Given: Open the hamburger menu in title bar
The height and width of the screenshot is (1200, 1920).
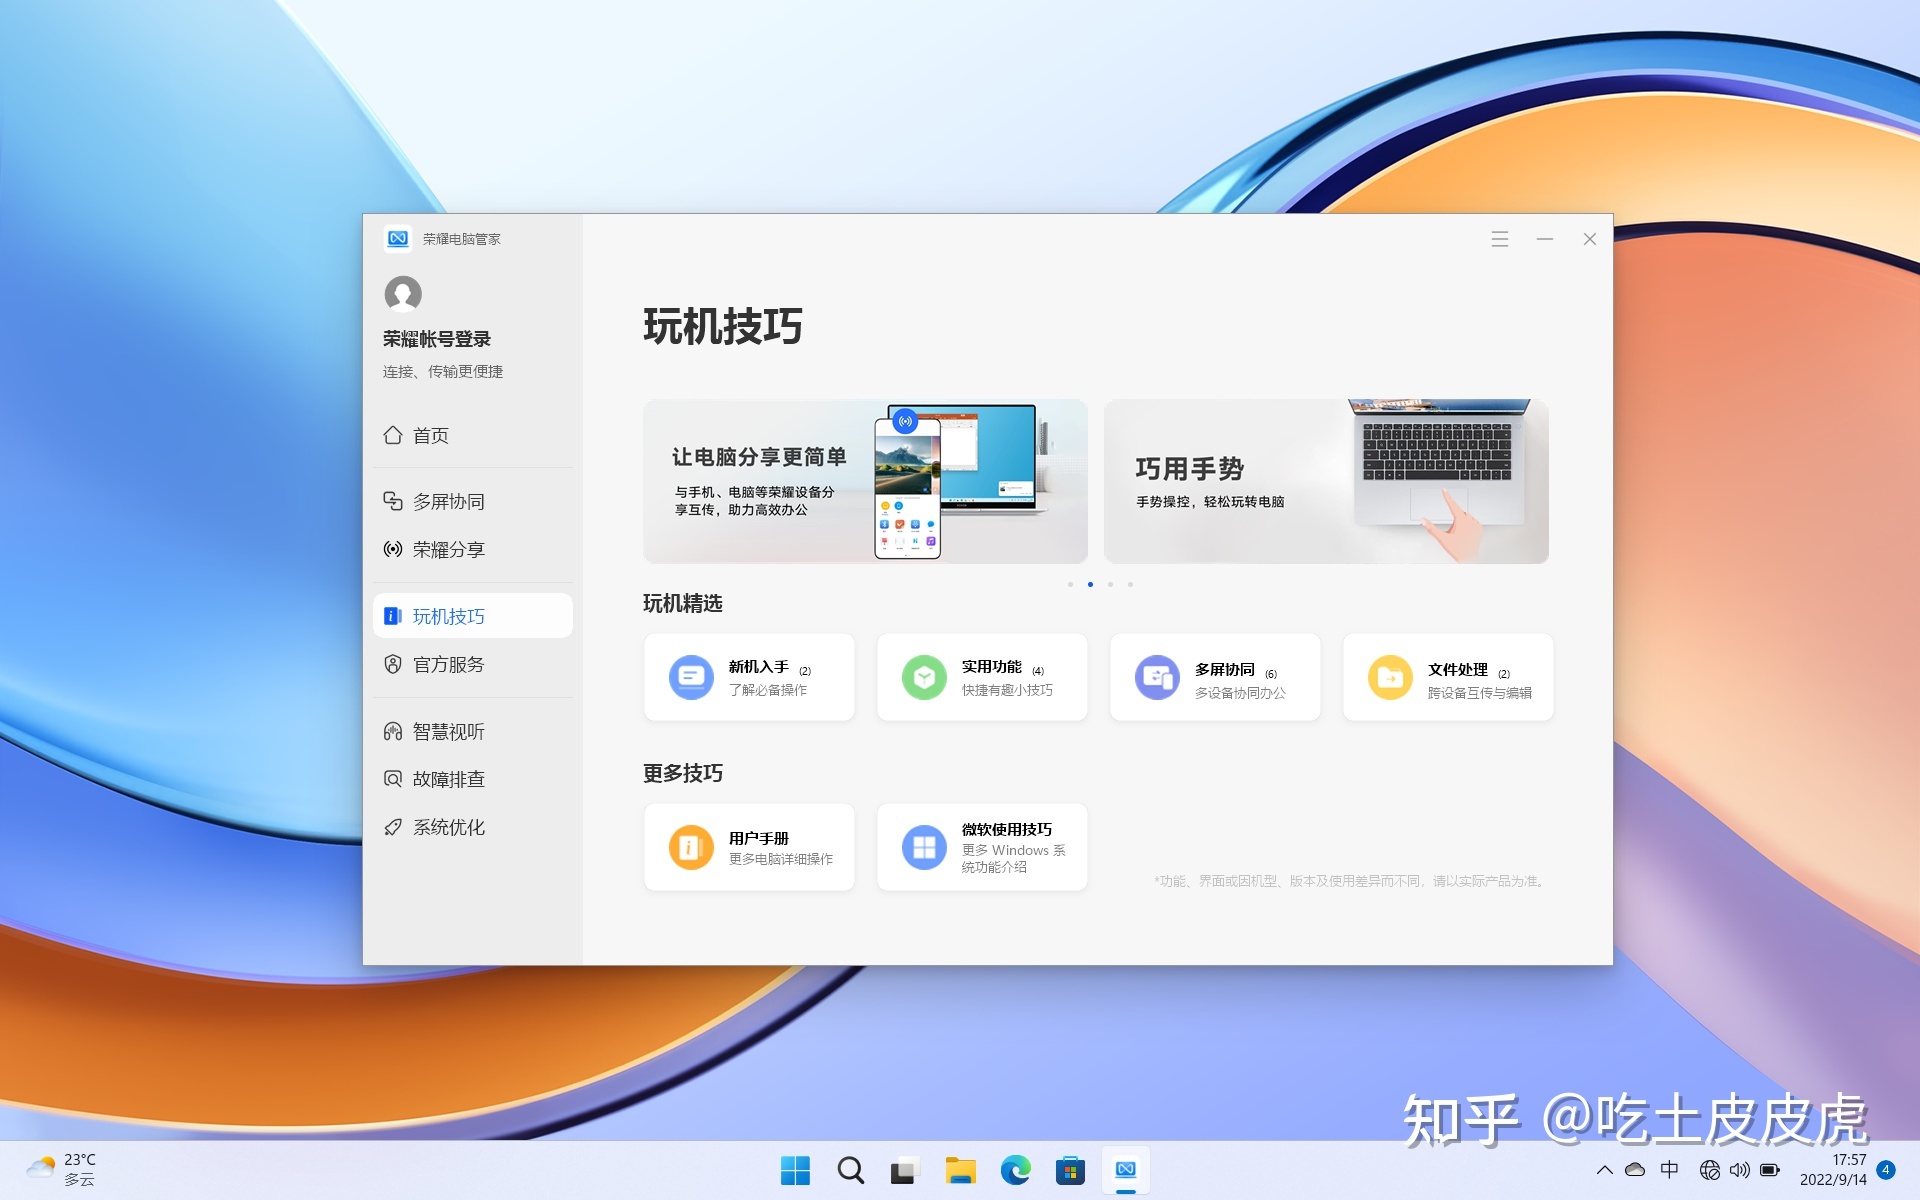Looking at the screenshot, I should (1500, 239).
